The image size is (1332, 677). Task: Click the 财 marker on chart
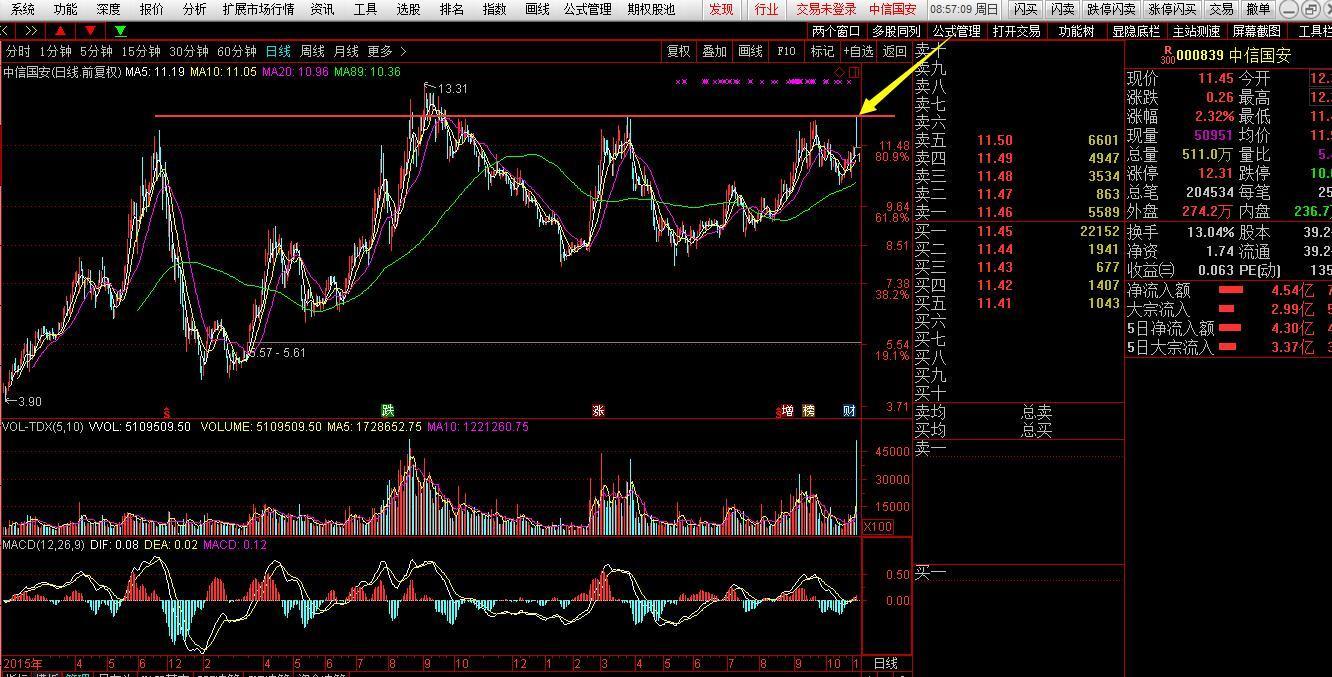coord(849,410)
